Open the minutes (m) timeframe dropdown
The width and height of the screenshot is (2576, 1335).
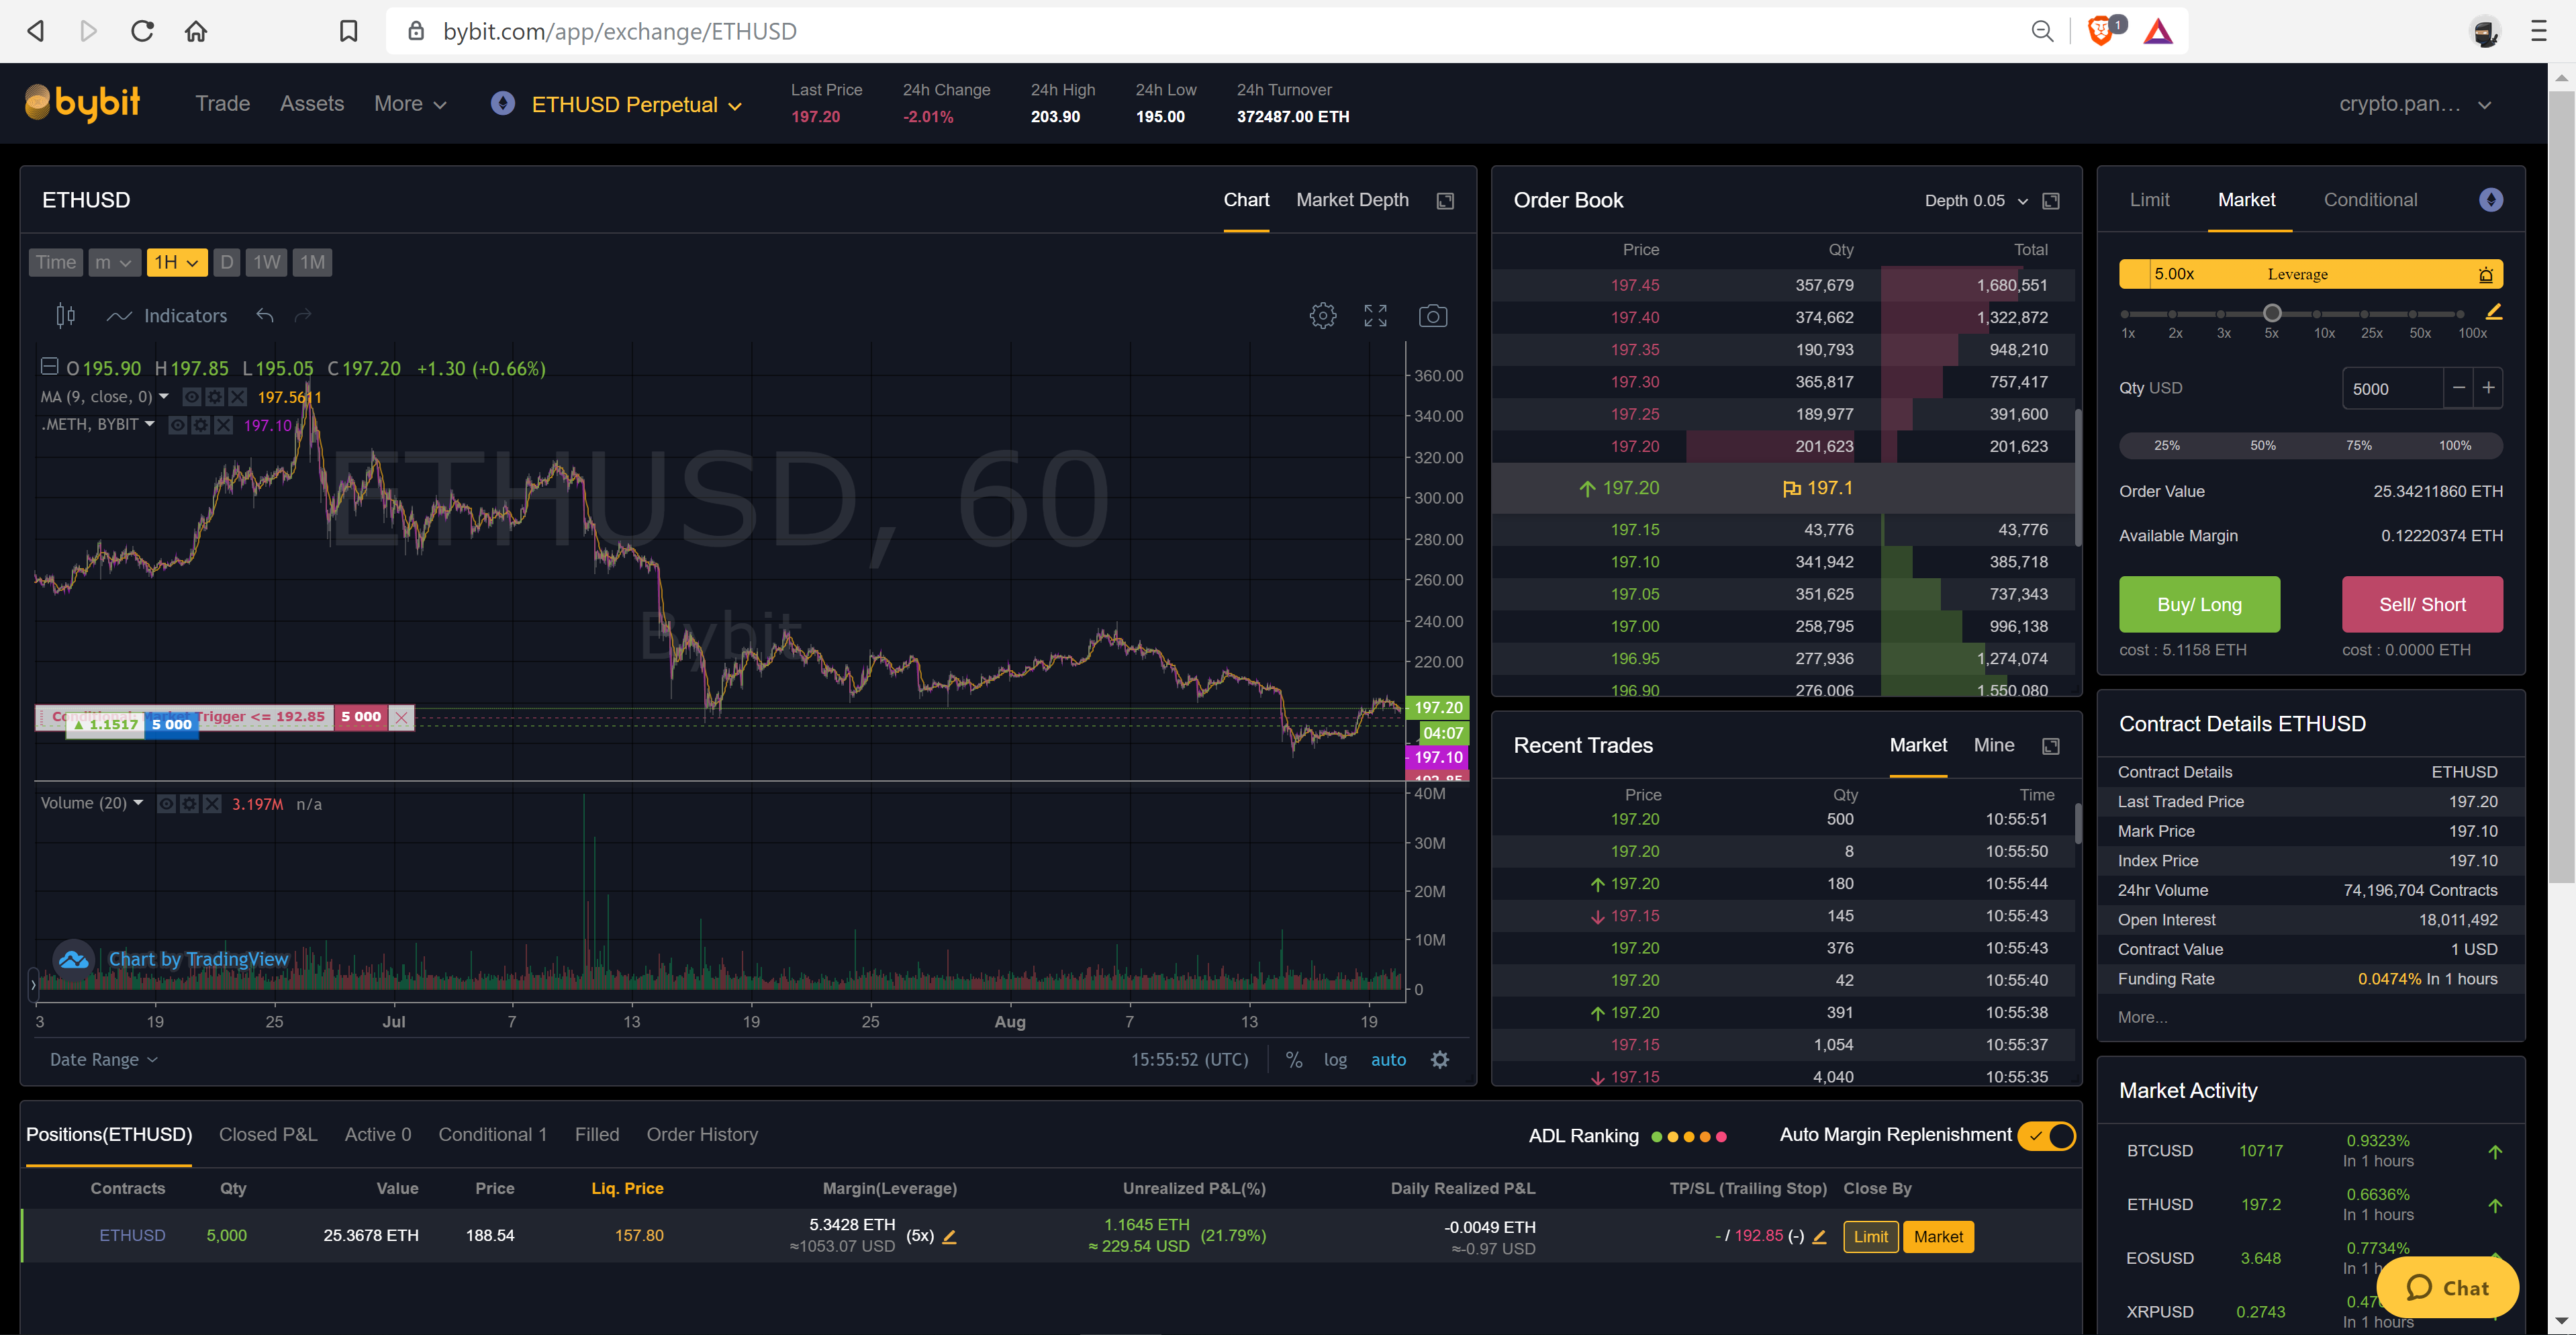pyautogui.click(x=114, y=262)
